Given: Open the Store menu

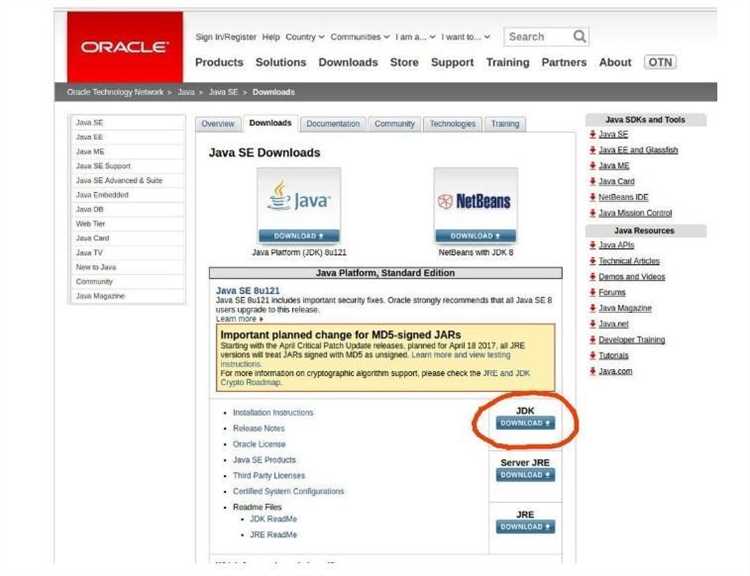Looking at the screenshot, I should (x=404, y=62).
